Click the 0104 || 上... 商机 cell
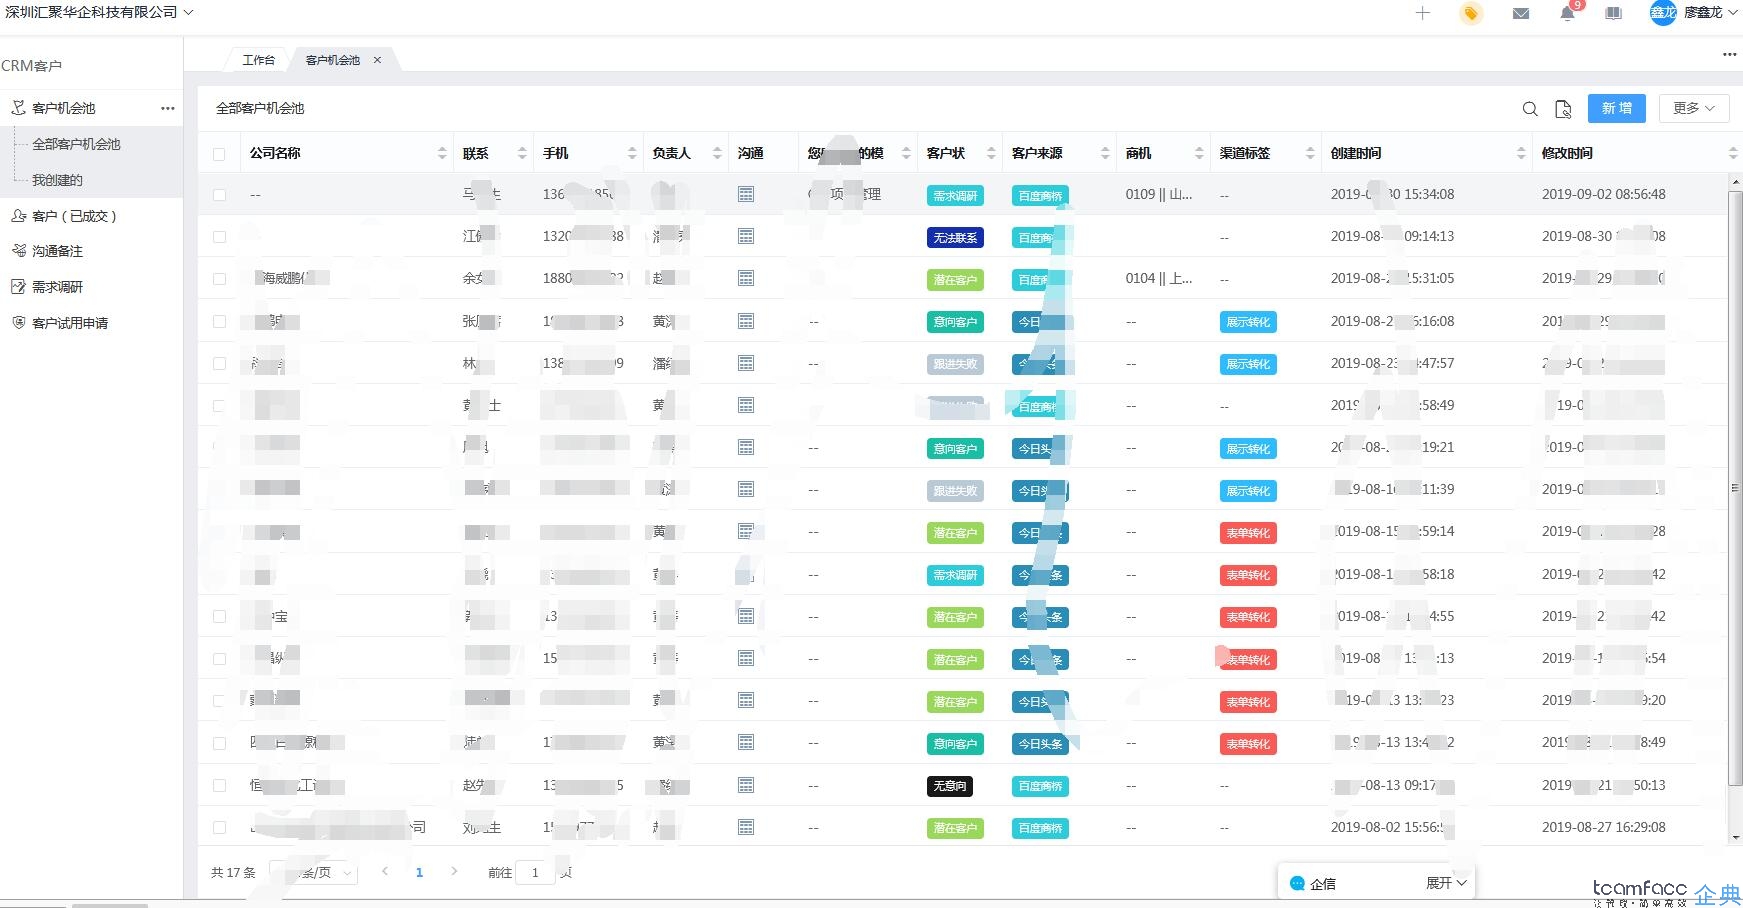 click(x=1159, y=278)
